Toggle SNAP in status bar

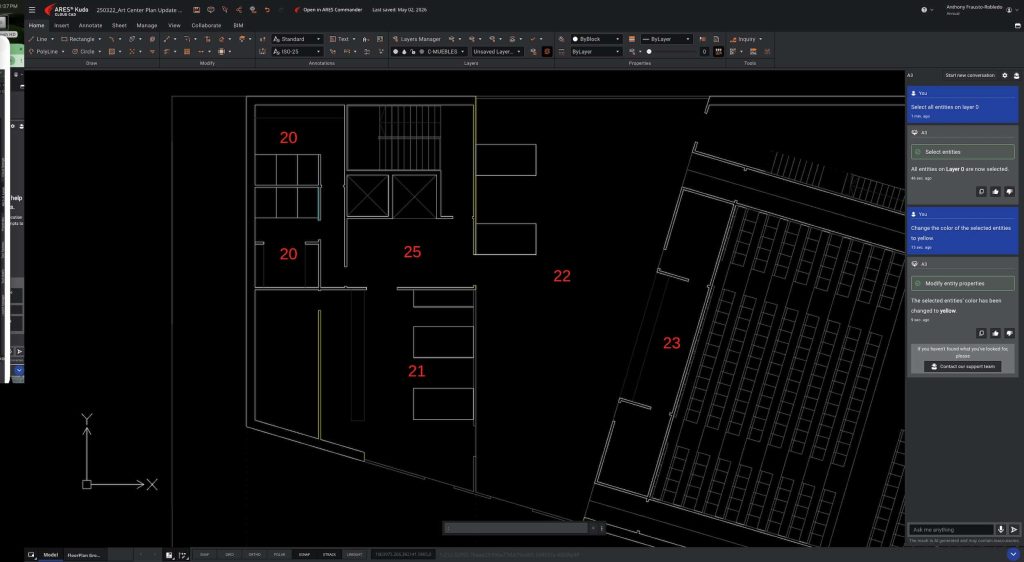(204, 555)
